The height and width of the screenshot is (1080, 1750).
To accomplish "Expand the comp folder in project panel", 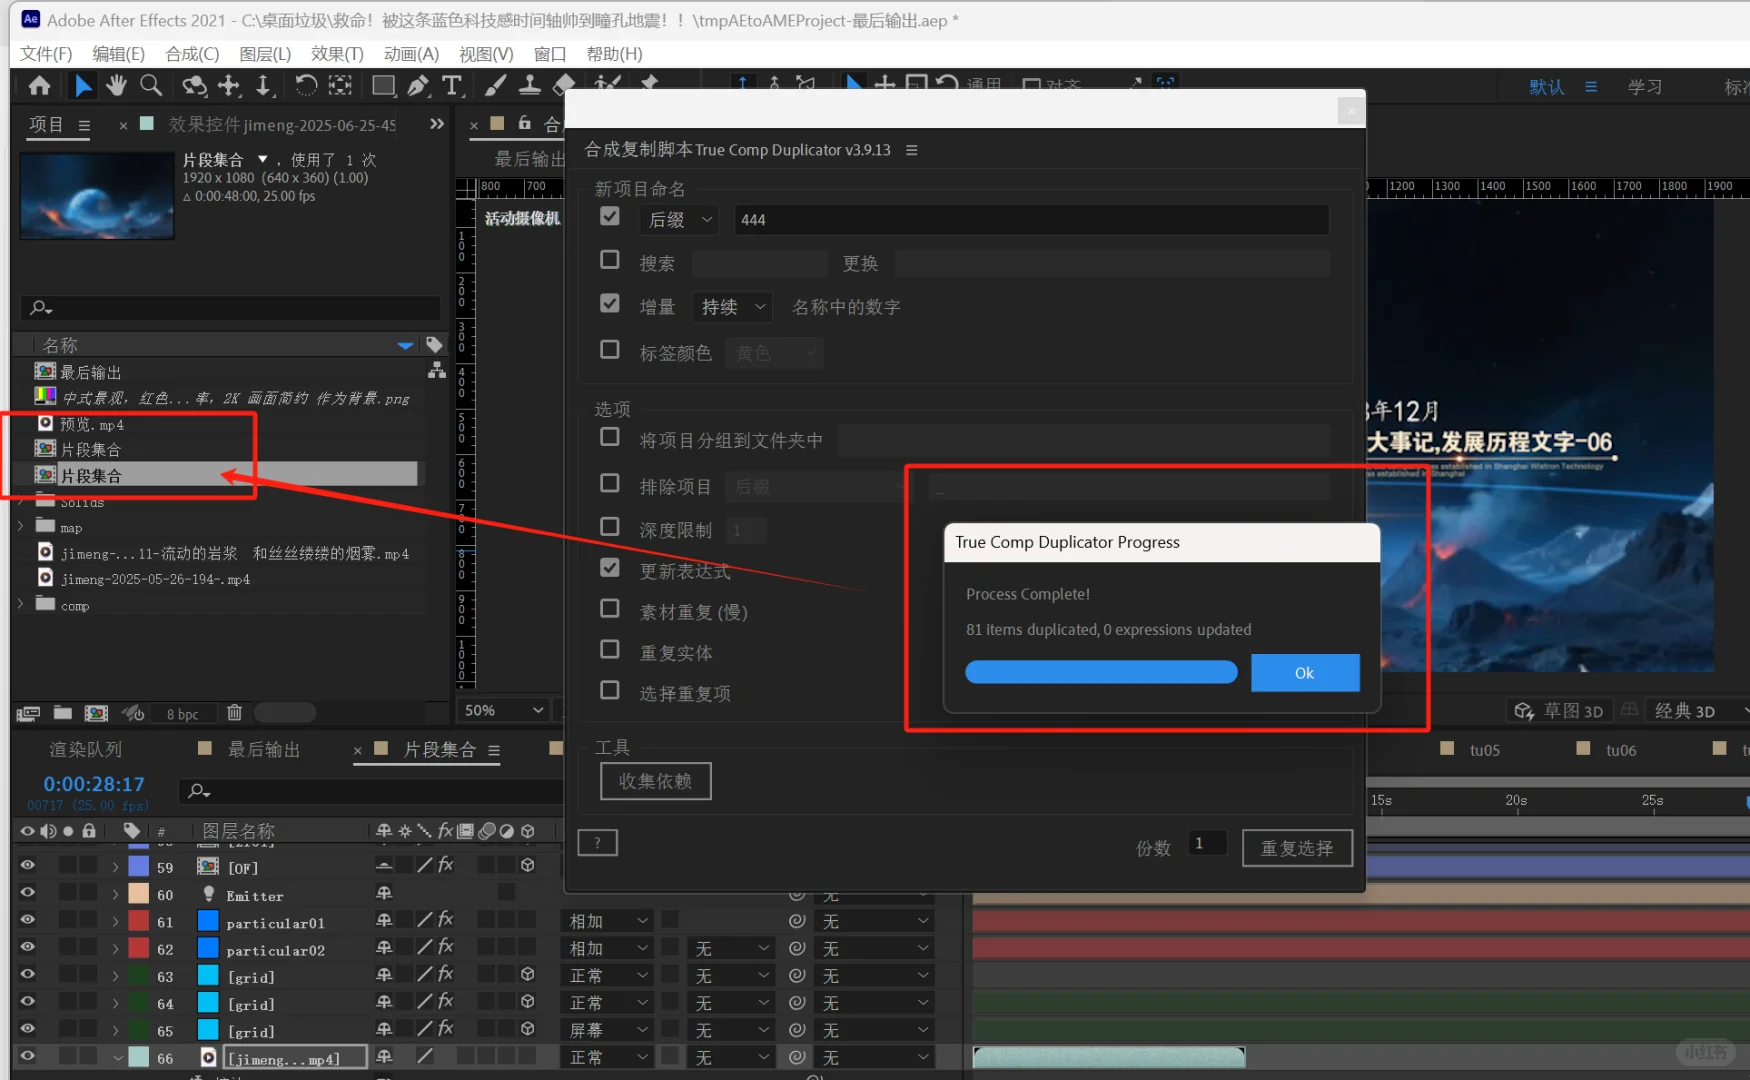I will pos(21,604).
